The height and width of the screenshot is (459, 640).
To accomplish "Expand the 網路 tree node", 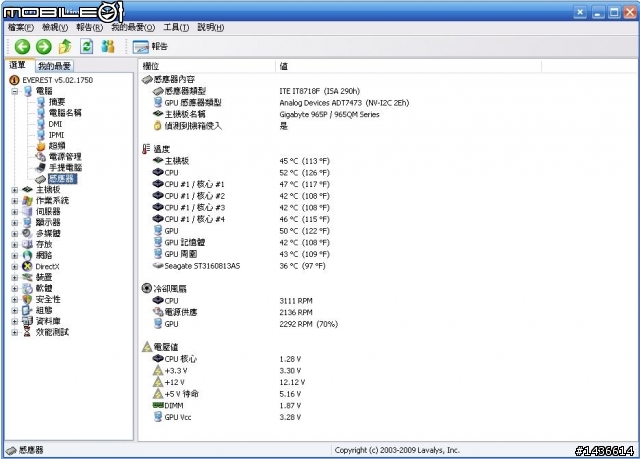I will pyautogui.click(x=15, y=256).
